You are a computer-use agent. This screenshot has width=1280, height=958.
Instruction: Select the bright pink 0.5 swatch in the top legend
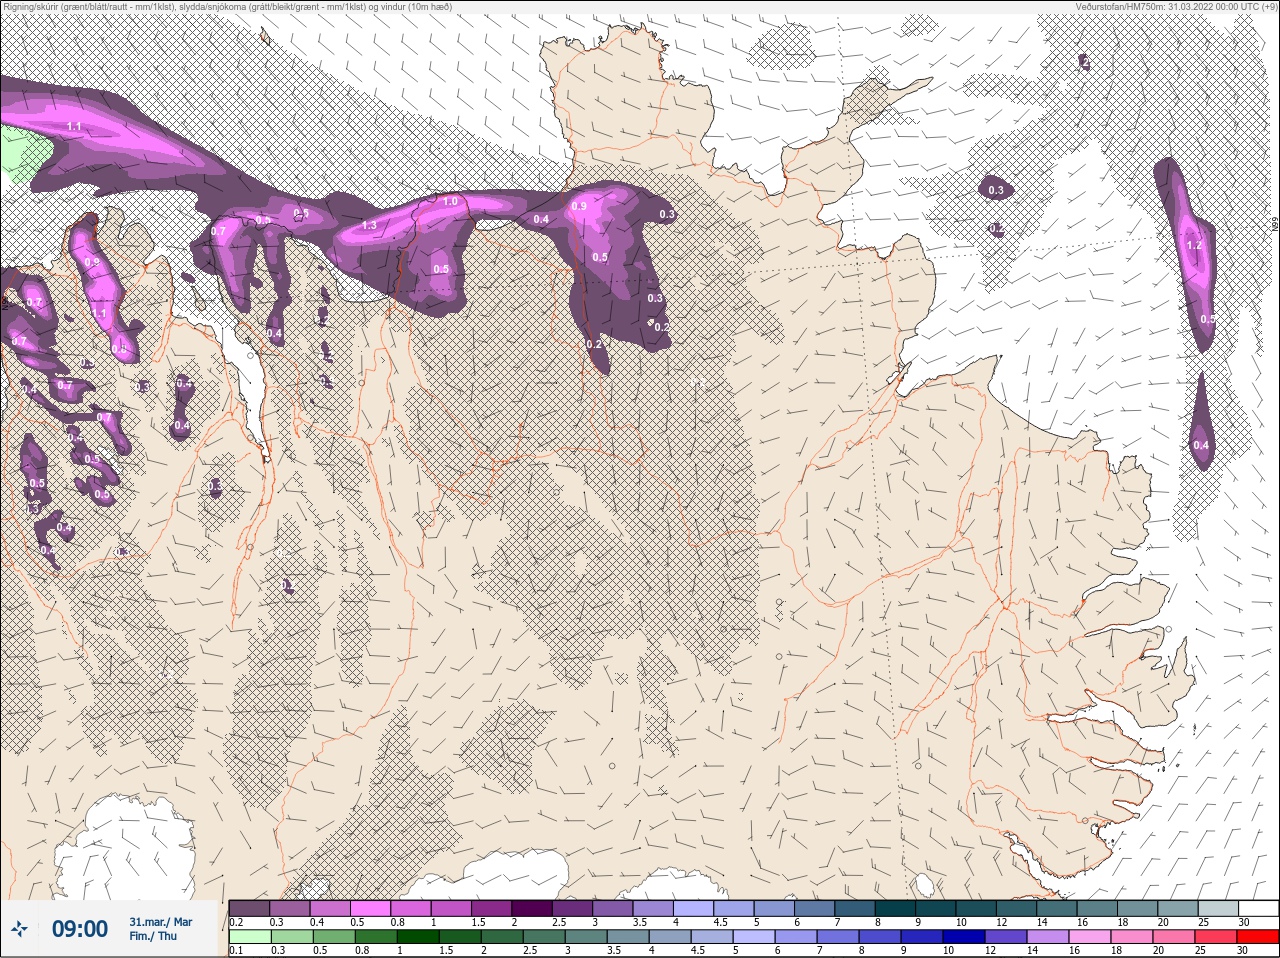click(370, 908)
